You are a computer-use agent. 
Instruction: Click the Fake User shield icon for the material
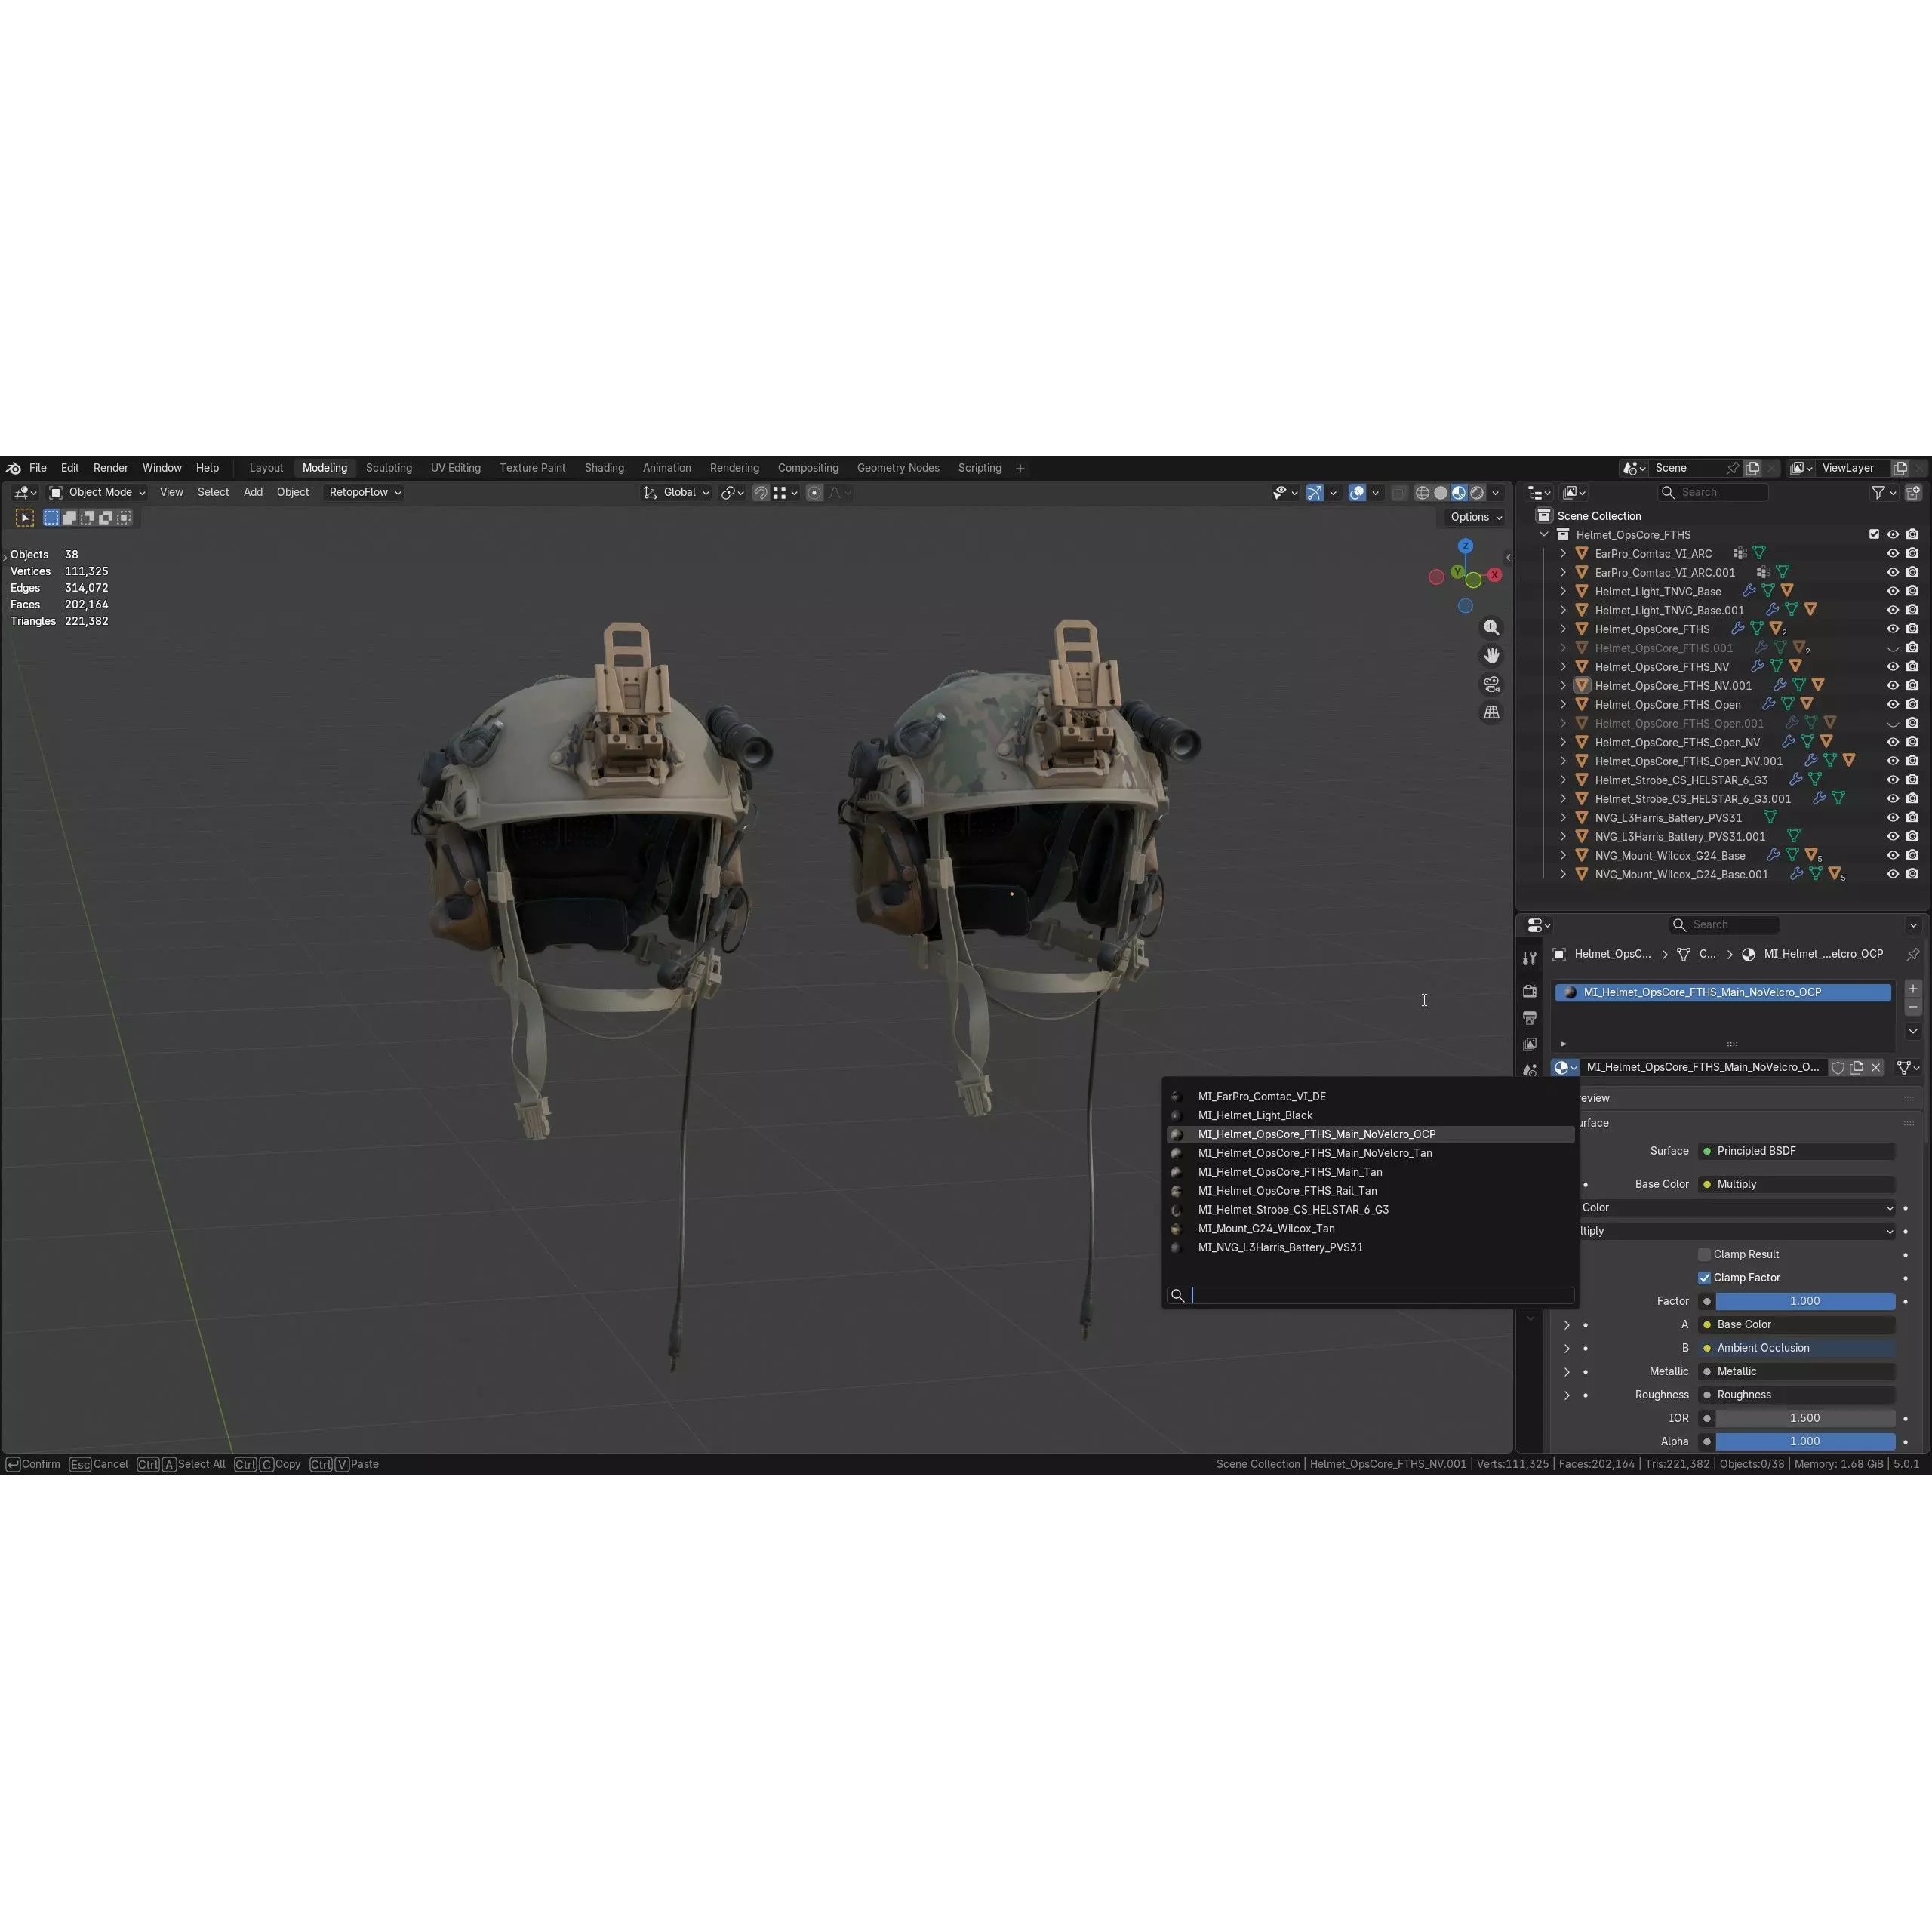[x=1838, y=1067]
